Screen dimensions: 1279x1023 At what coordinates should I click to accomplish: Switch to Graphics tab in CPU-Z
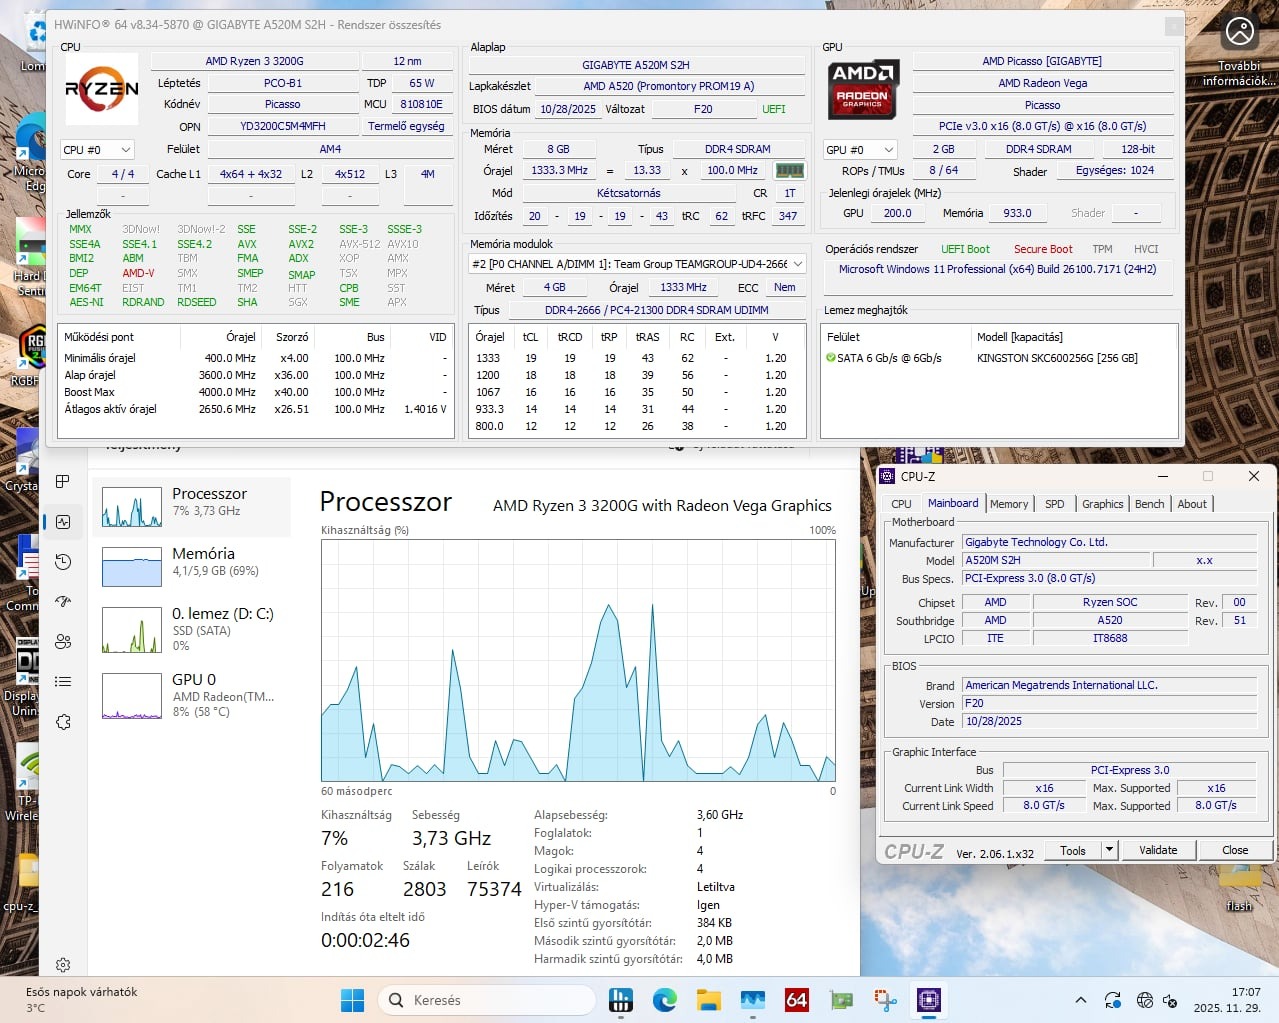click(x=1103, y=504)
